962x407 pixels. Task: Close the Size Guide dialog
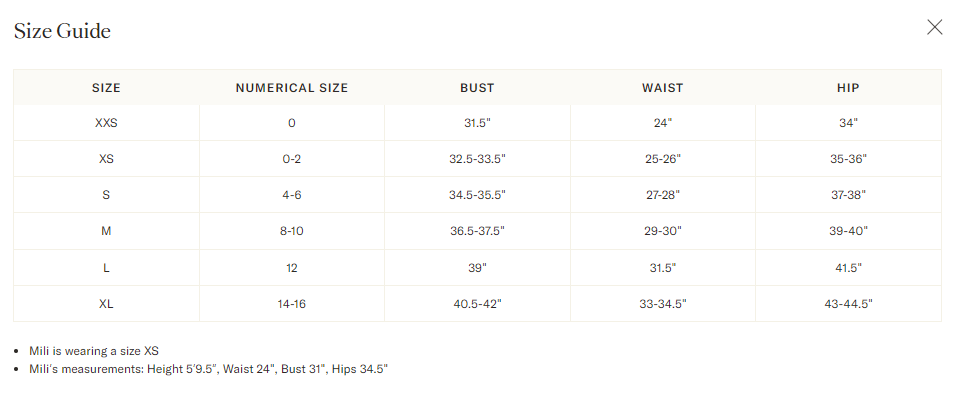tap(935, 28)
